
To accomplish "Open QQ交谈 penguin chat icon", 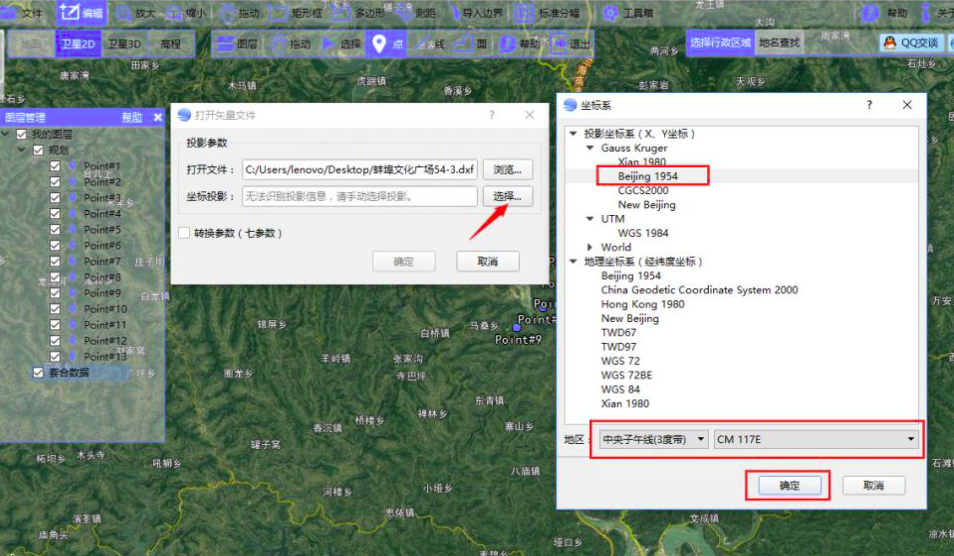I will pyautogui.click(x=890, y=43).
